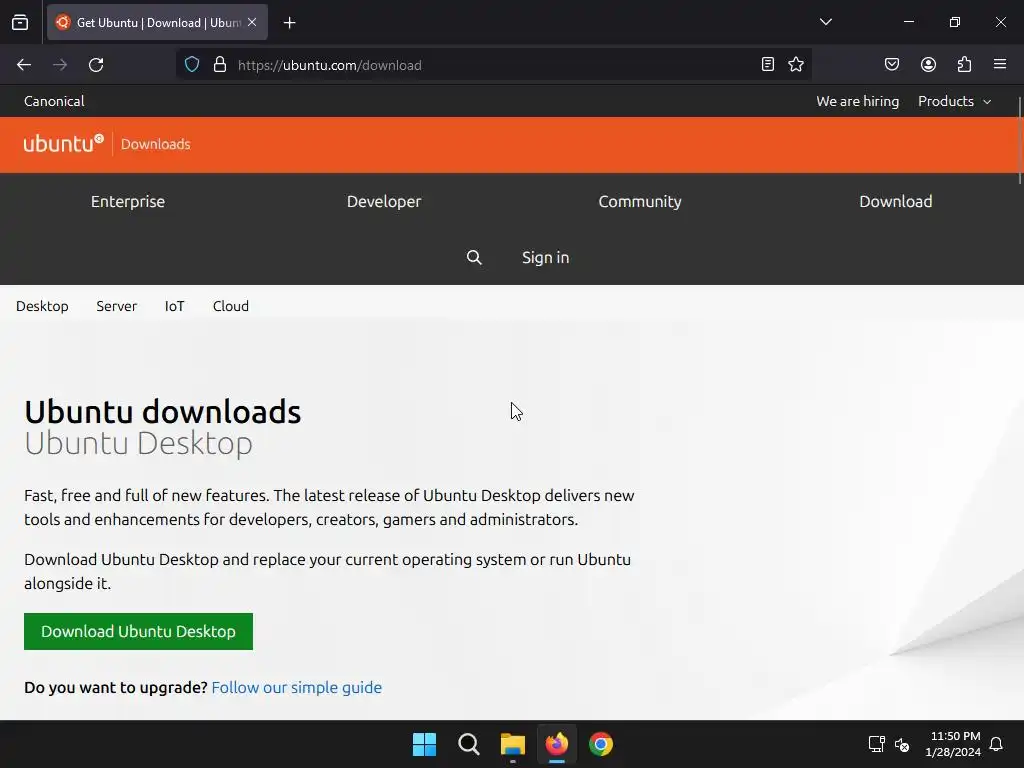Switch to the IoT tab
This screenshot has height=768, width=1024.
[x=174, y=306]
